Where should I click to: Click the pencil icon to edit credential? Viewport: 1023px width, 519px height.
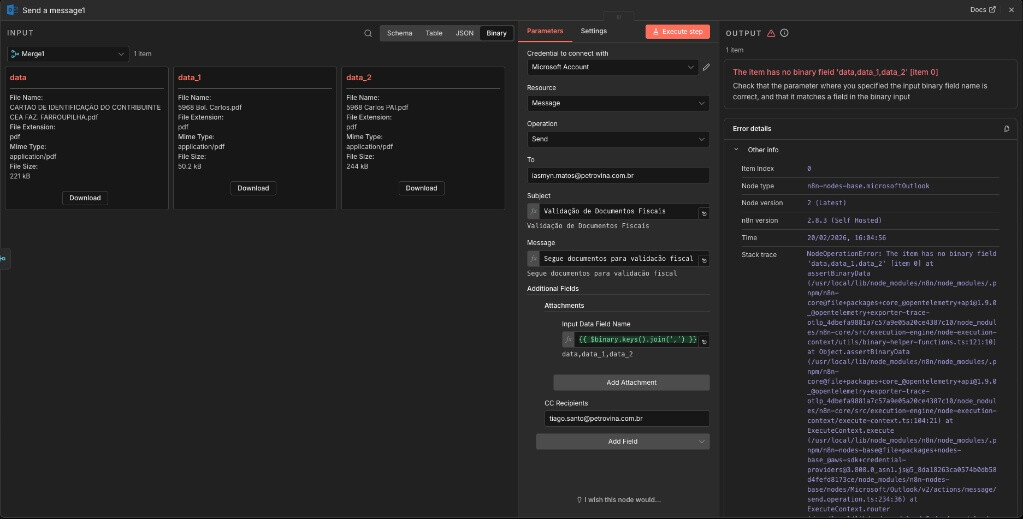(706, 67)
